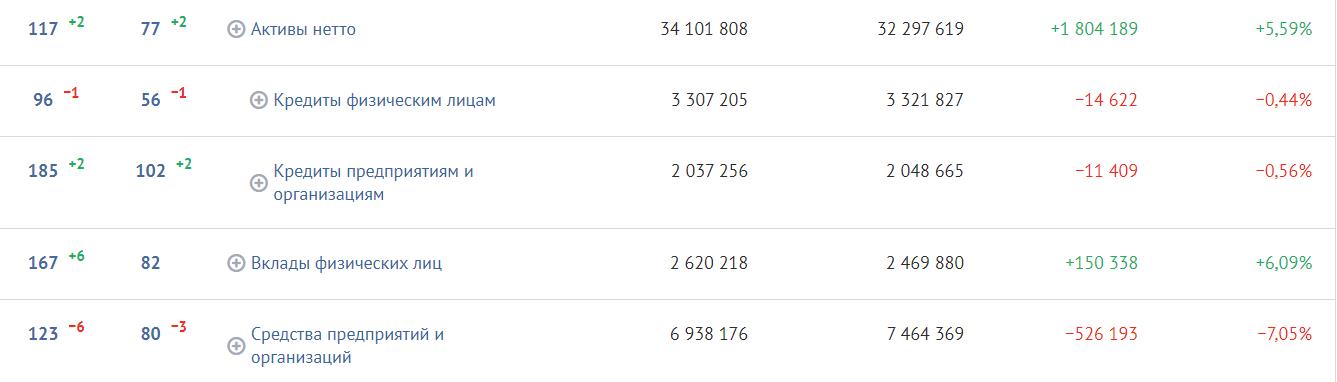The height and width of the screenshot is (382, 1337).
Task: Click the value 34 101 808
Action: 704,29
